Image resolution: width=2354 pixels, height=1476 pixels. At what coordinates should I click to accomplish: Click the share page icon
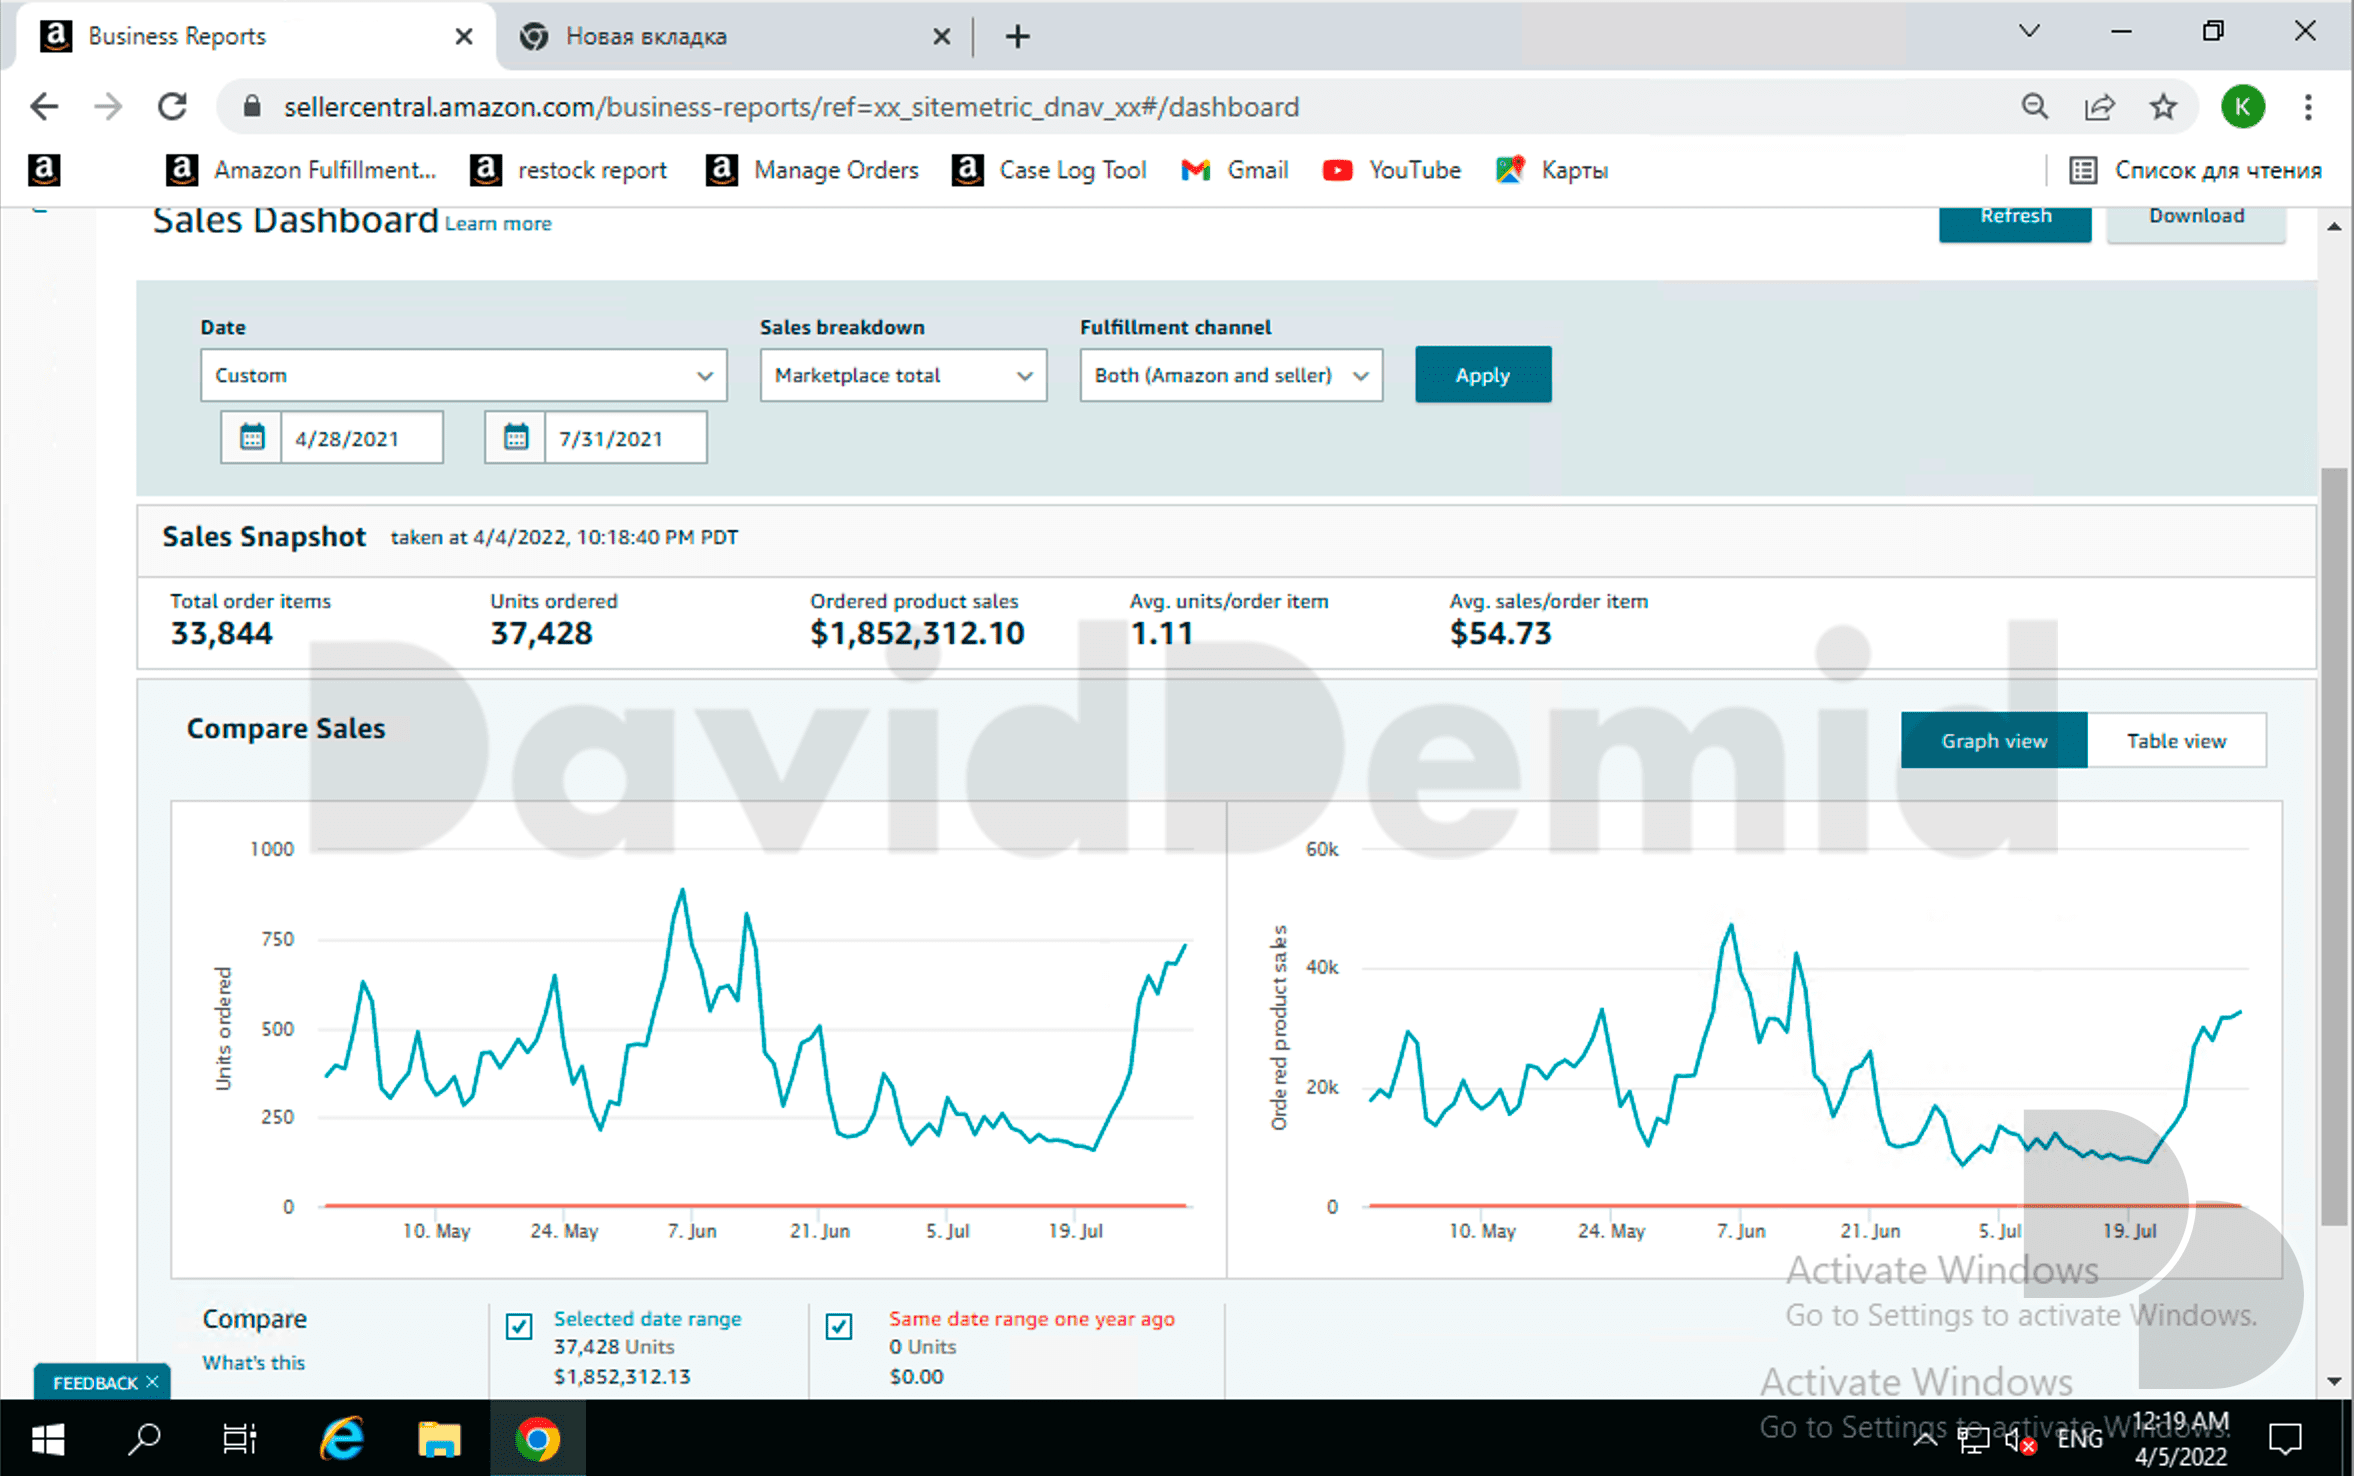pos(2099,107)
